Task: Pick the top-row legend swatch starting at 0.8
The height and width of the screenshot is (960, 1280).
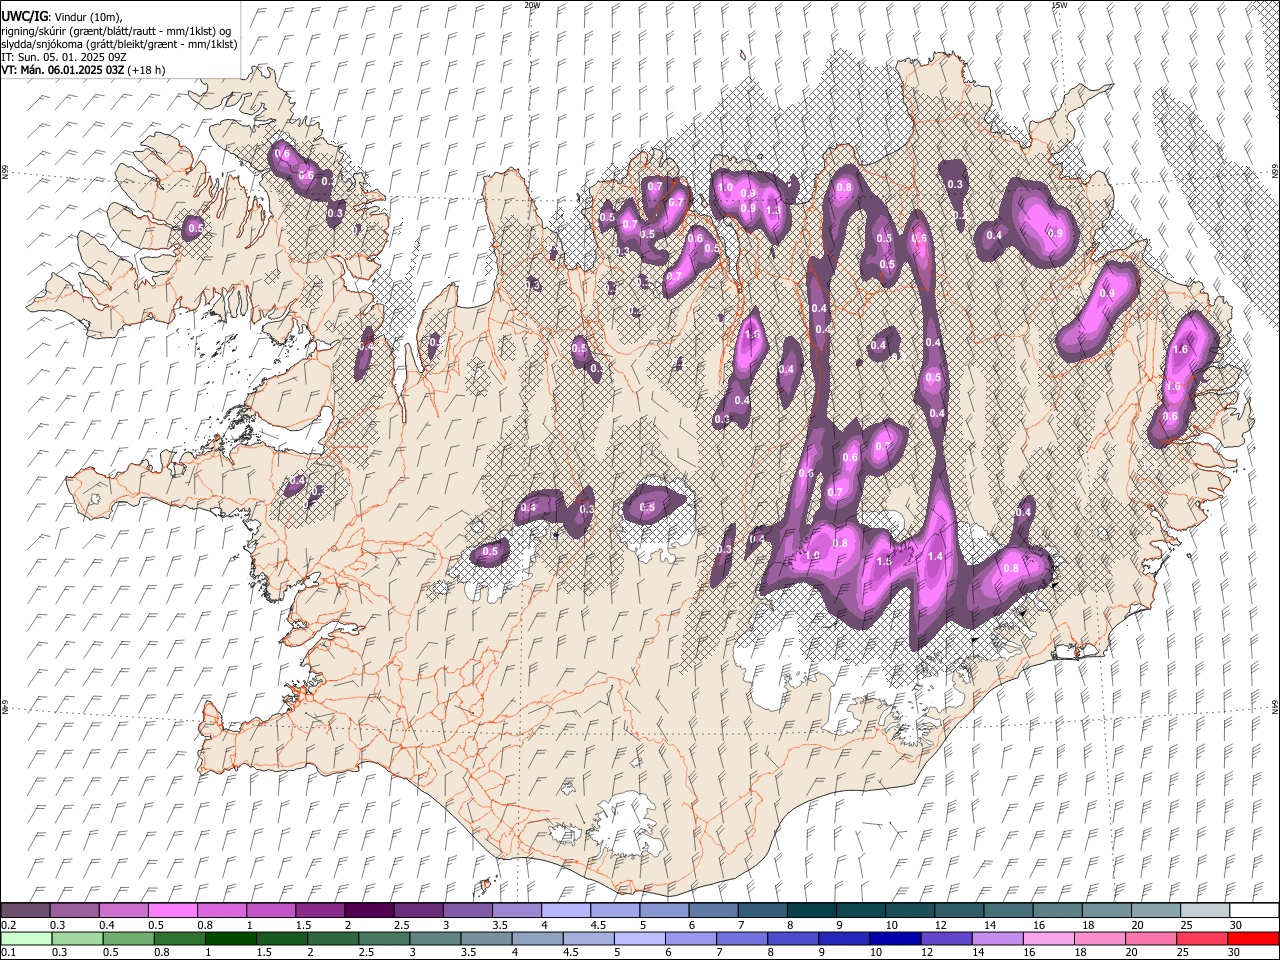Action: click(221, 910)
